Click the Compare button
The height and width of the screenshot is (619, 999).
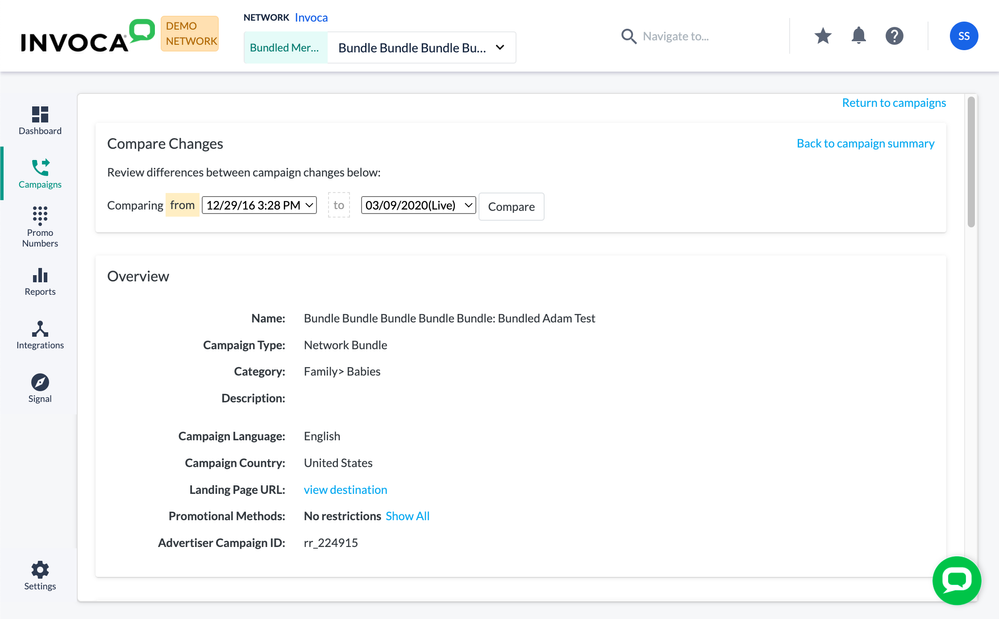coord(512,206)
